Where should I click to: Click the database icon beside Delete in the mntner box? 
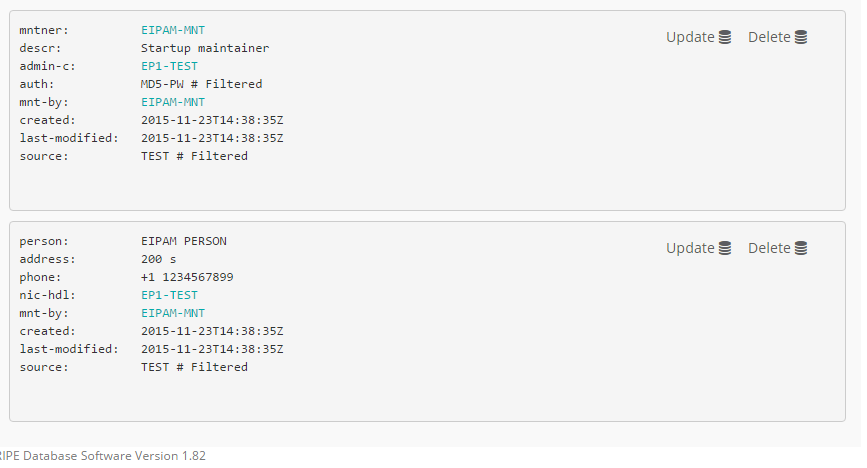point(801,37)
